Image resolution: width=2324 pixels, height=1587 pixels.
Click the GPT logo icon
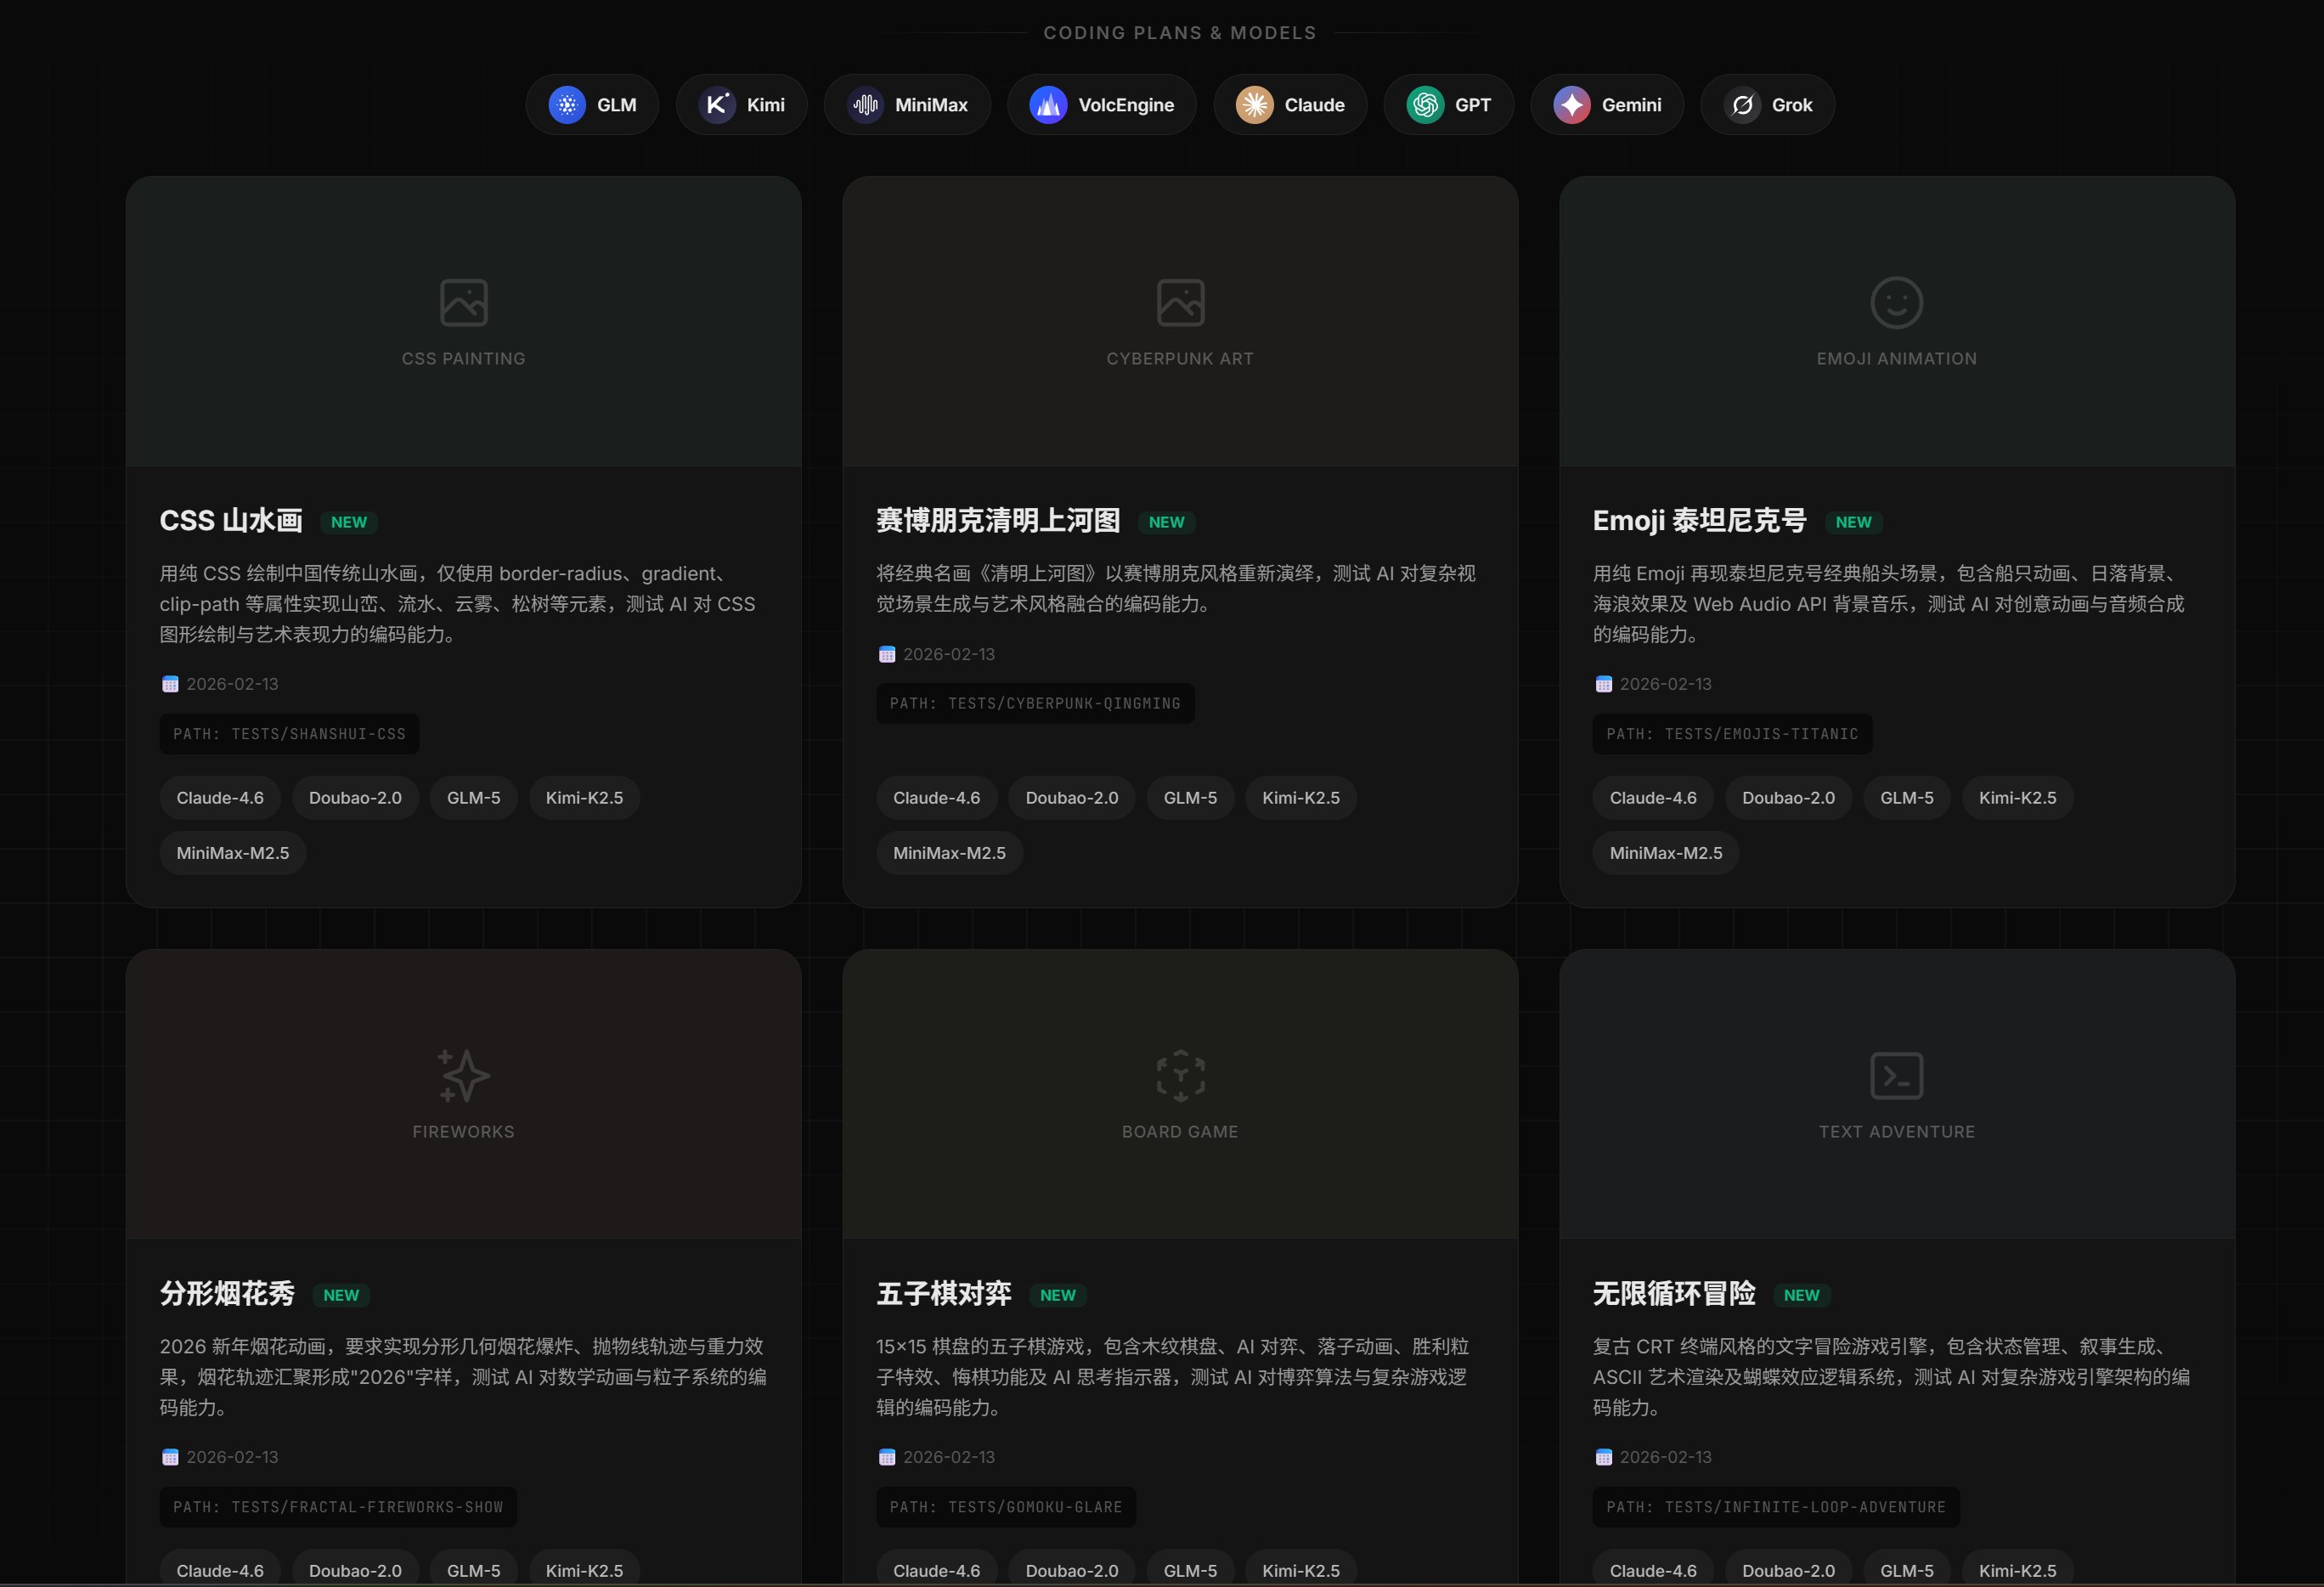1425,105
